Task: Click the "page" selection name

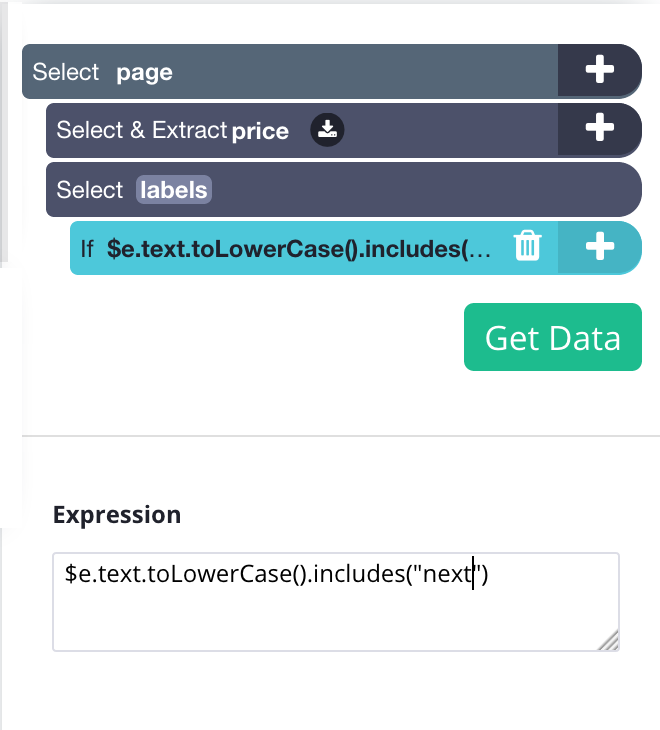Action: coord(144,73)
